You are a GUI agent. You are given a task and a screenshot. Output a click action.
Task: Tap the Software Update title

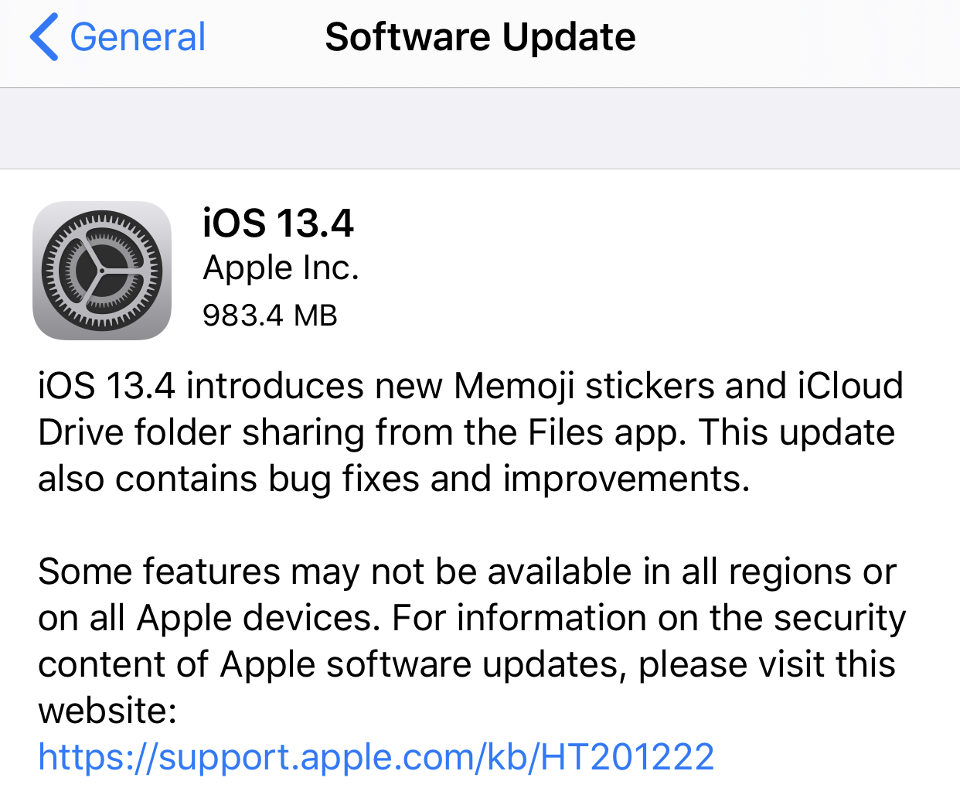pos(480,38)
